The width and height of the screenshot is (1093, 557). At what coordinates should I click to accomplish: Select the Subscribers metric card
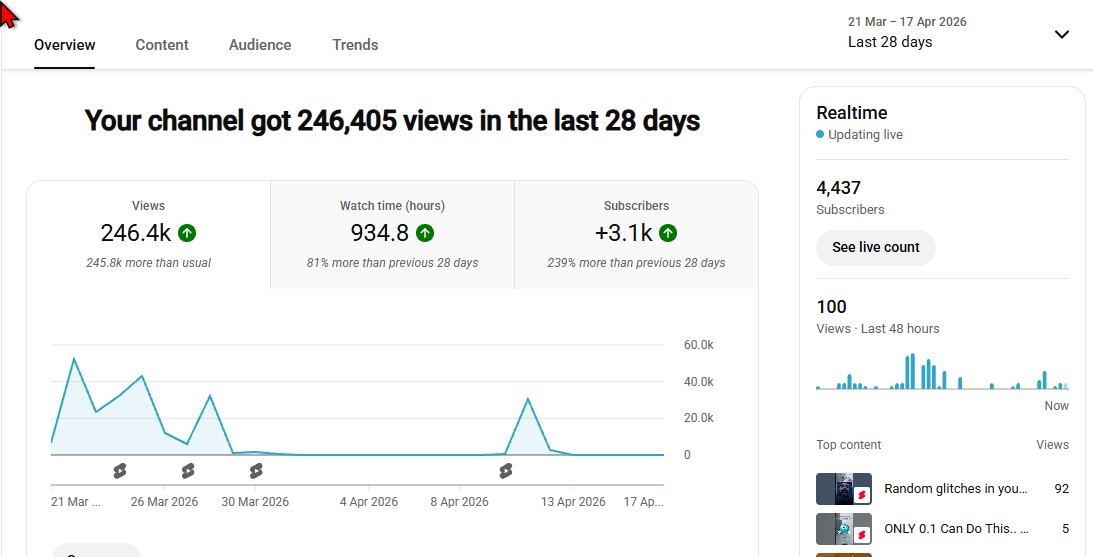636,235
